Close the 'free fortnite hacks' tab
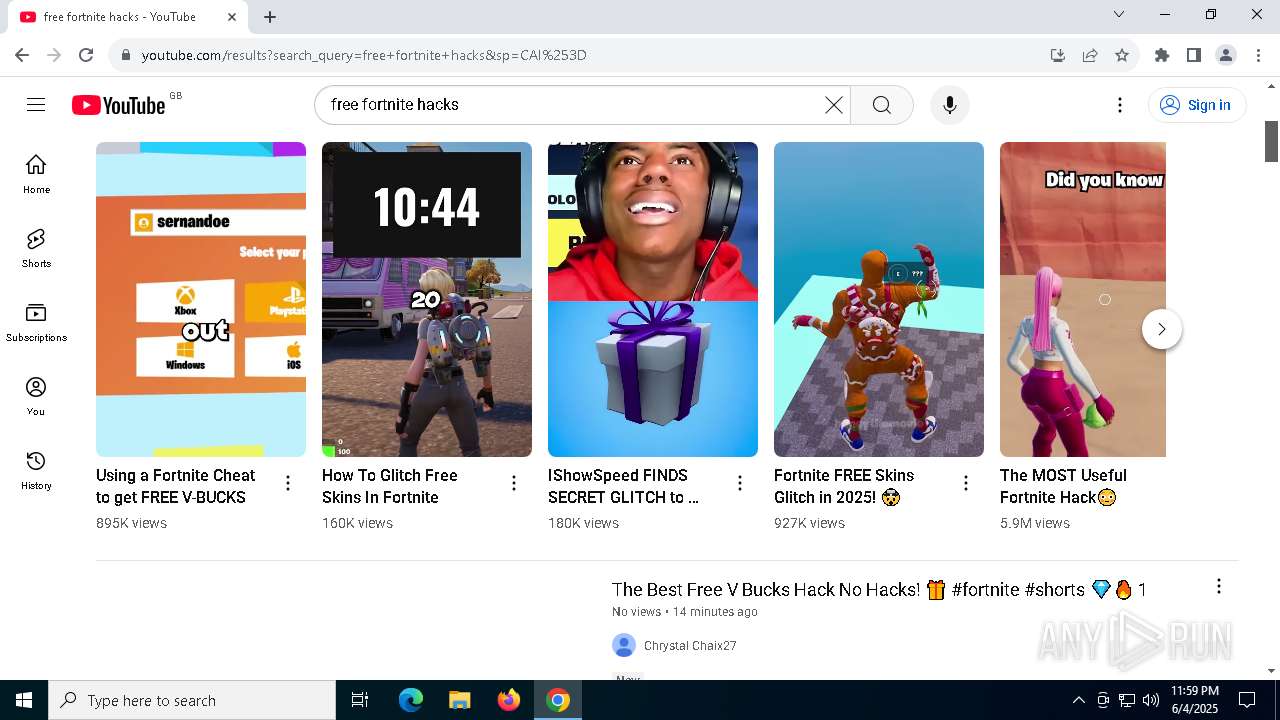1280x720 pixels. [x=233, y=17]
